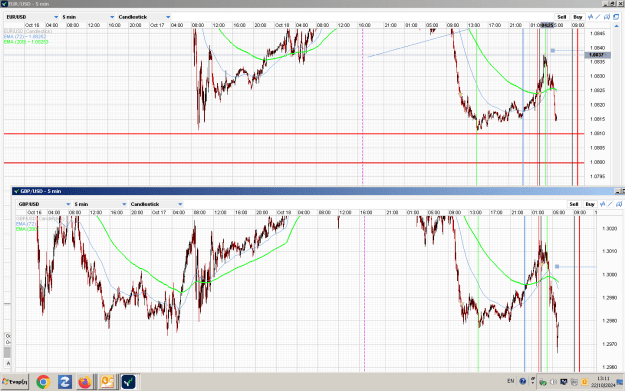625x391 pixels.
Task: Select the EMA (72) legend on EUR/USD chart
Action: point(25,37)
